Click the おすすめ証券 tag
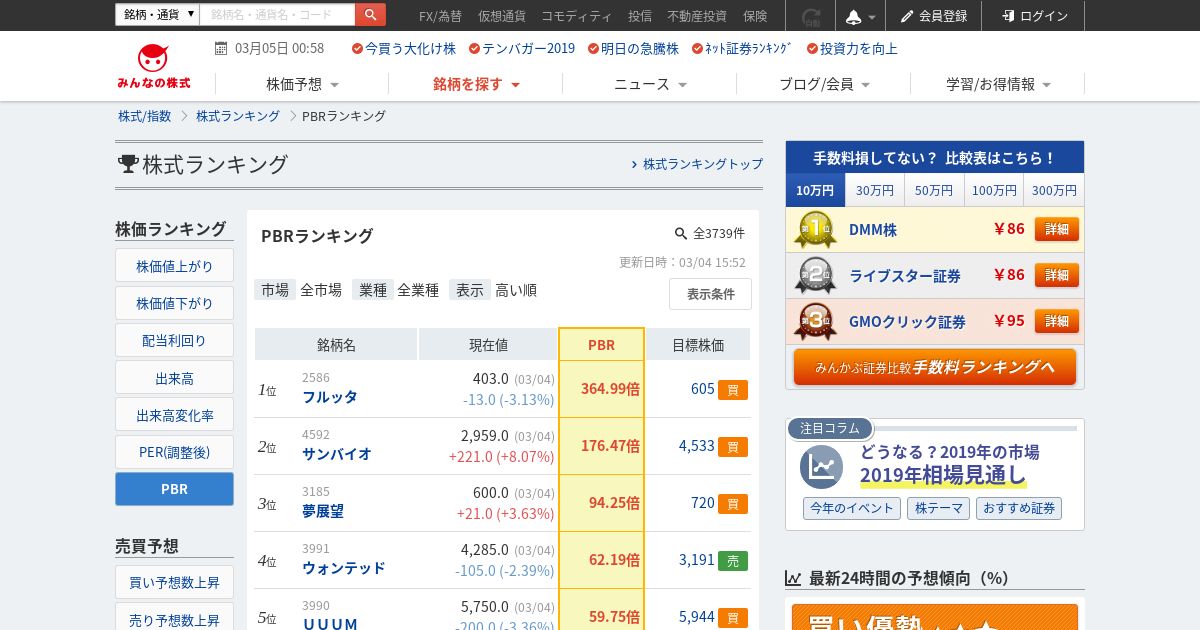 pos(1019,508)
